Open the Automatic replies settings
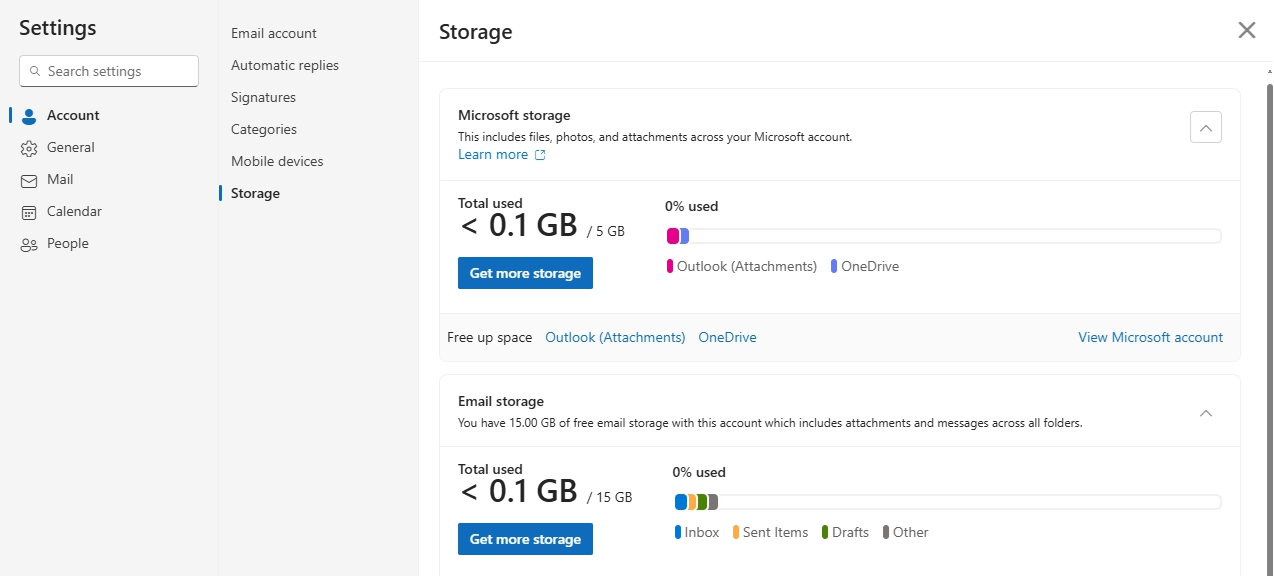This screenshot has height=577, width=1274. [285, 65]
